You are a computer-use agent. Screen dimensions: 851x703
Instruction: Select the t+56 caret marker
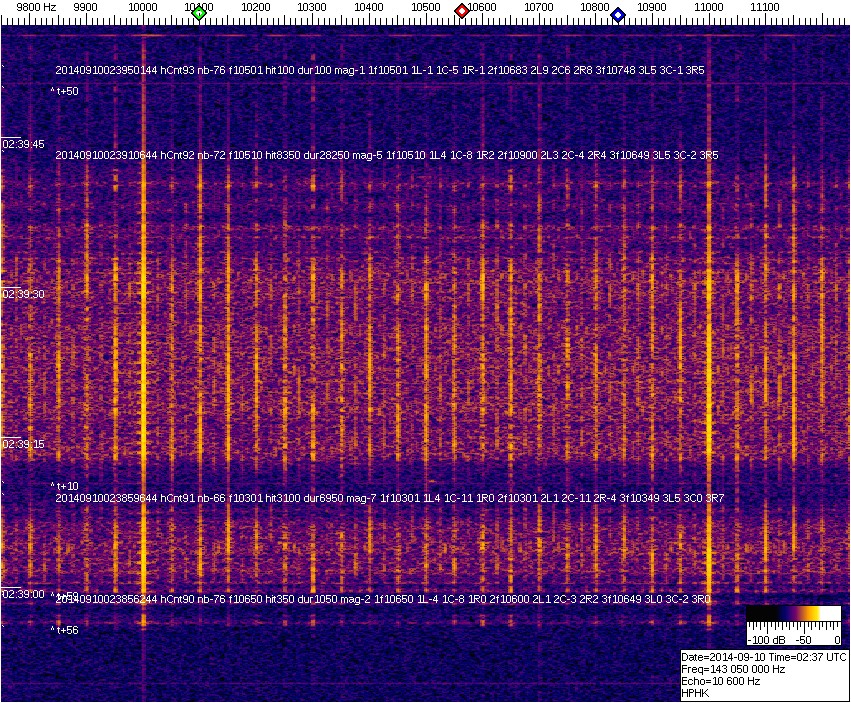click(65, 630)
